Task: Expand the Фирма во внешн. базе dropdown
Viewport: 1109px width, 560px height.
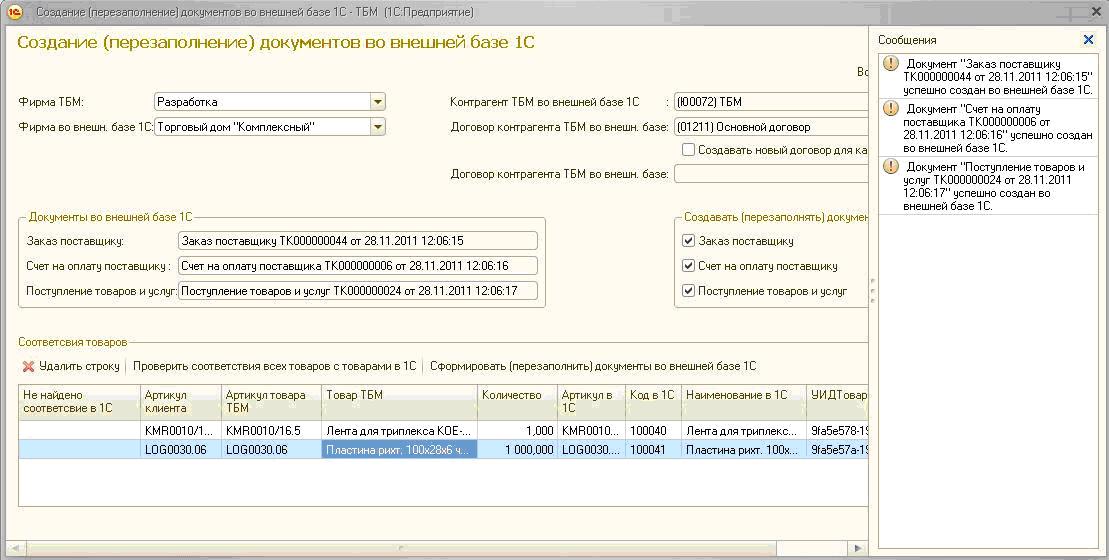Action: click(378, 127)
